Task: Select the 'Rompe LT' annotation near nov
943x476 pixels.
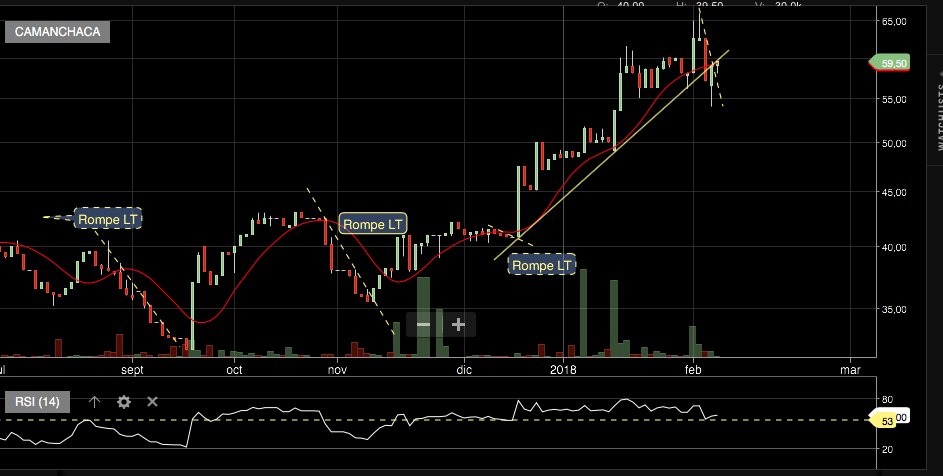Action: click(x=373, y=224)
